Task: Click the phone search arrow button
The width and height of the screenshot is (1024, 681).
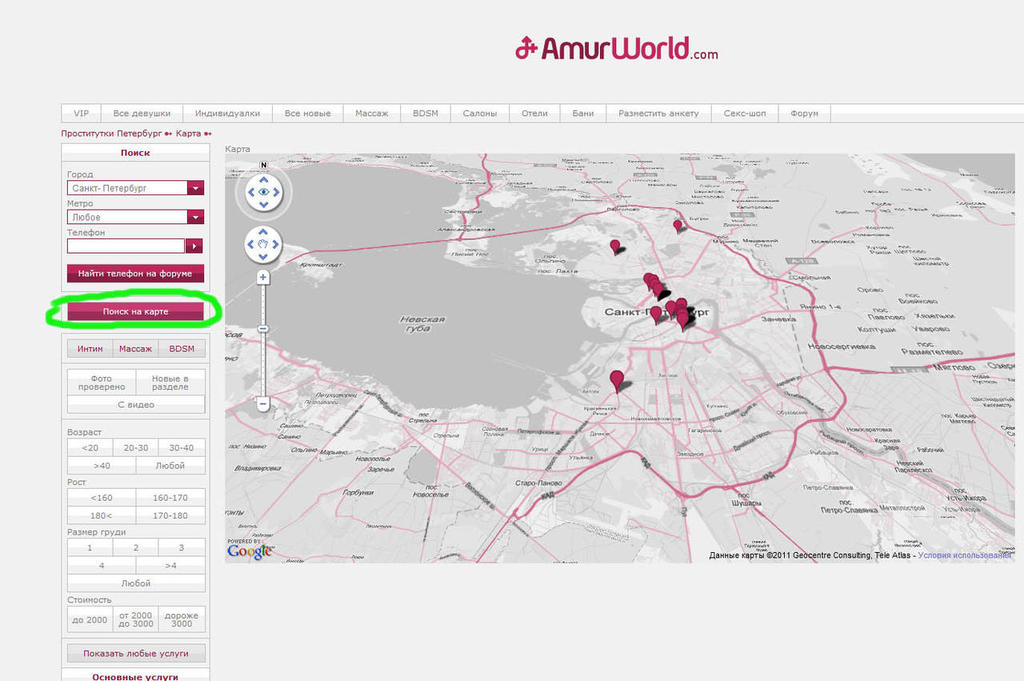Action: (x=195, y=246)
